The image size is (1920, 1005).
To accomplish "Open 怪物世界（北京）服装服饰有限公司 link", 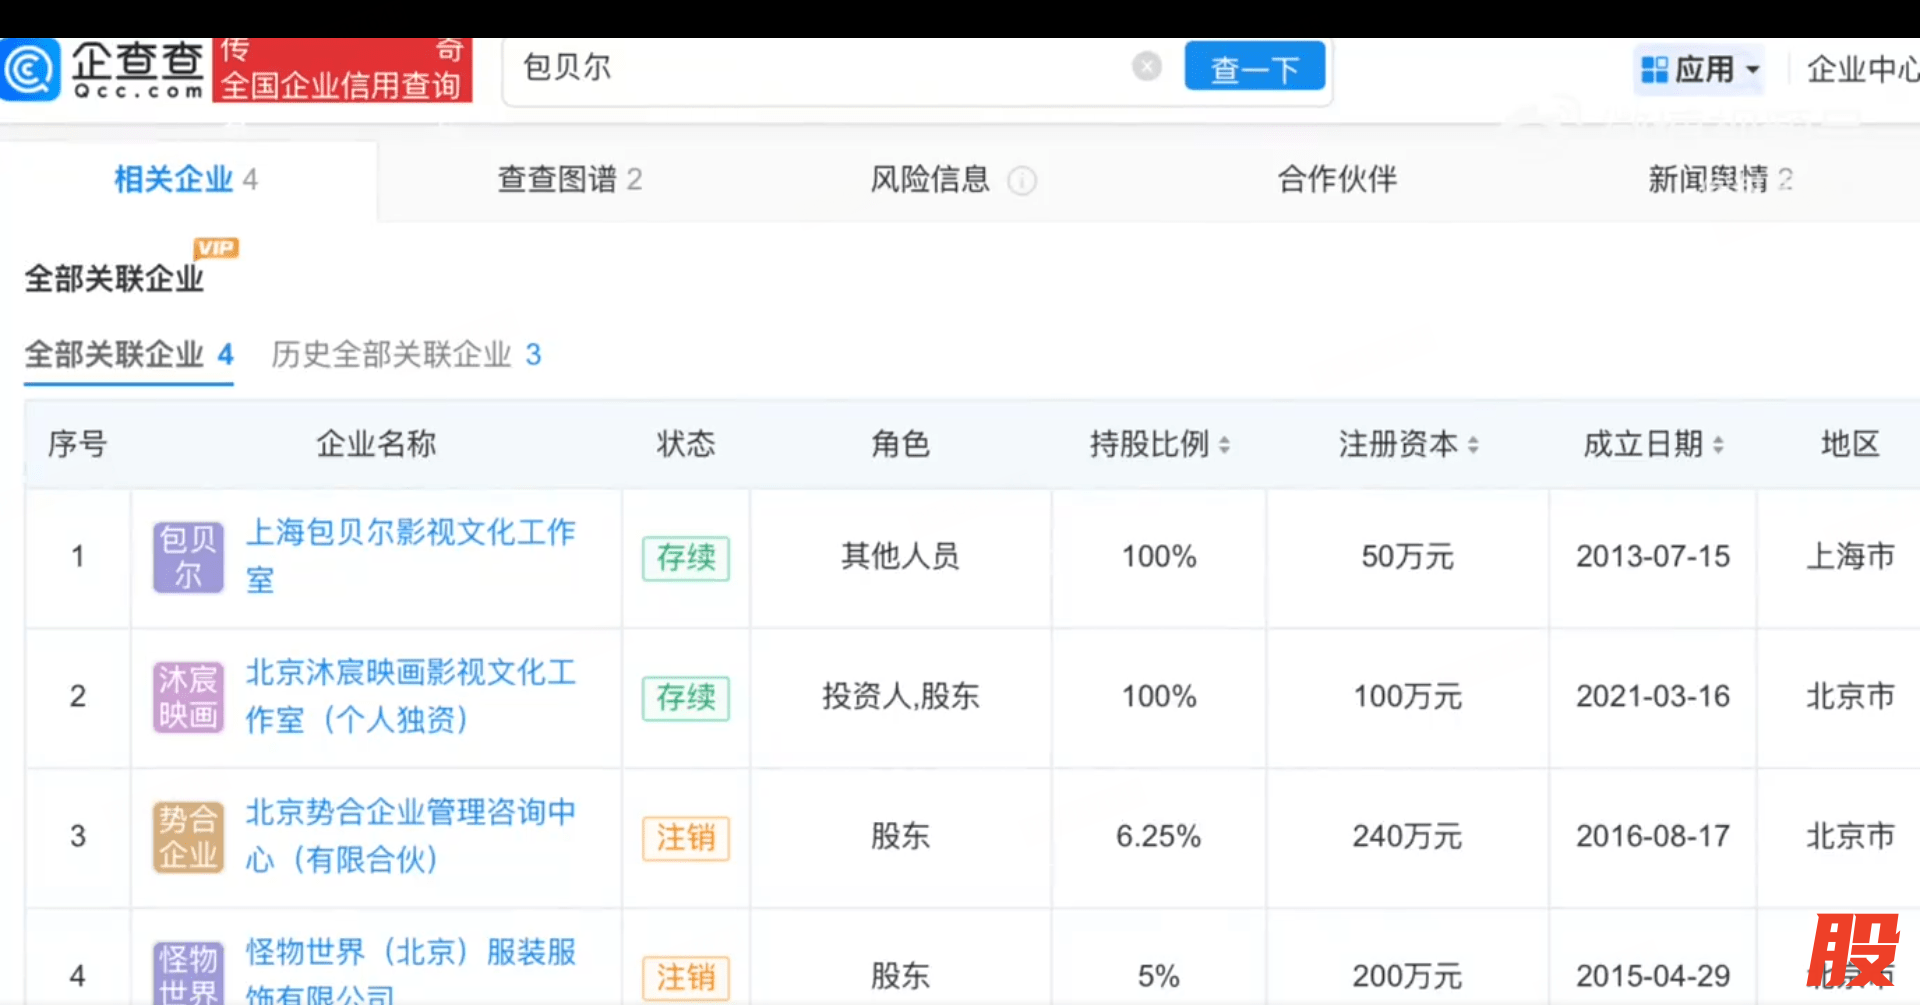I will pos(411,971).
